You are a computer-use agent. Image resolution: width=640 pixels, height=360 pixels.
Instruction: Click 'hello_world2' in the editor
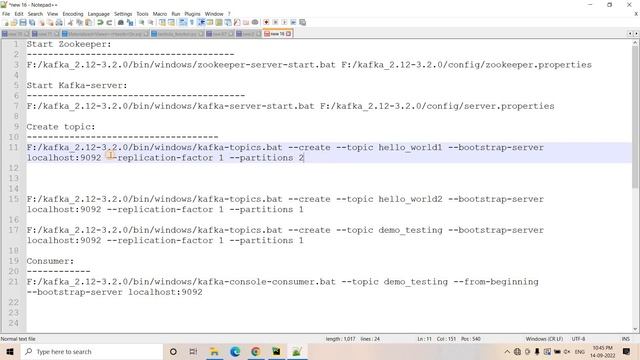tap(410, 199)
